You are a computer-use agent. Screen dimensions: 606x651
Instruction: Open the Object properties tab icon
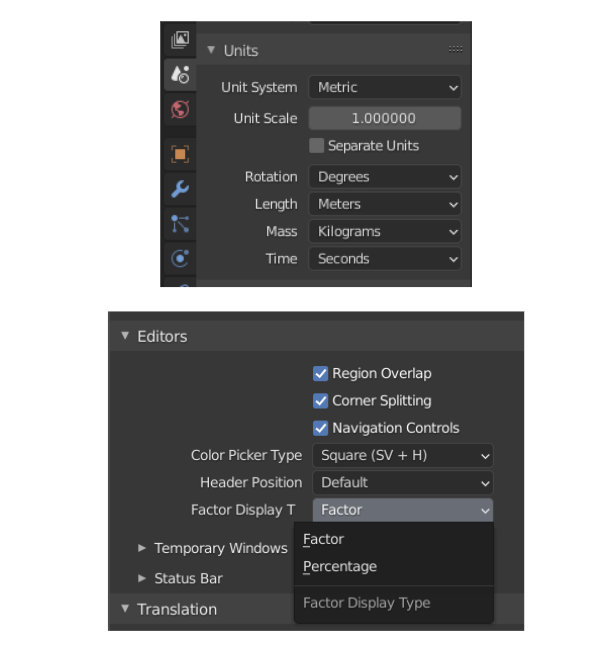tap(180, 154)
